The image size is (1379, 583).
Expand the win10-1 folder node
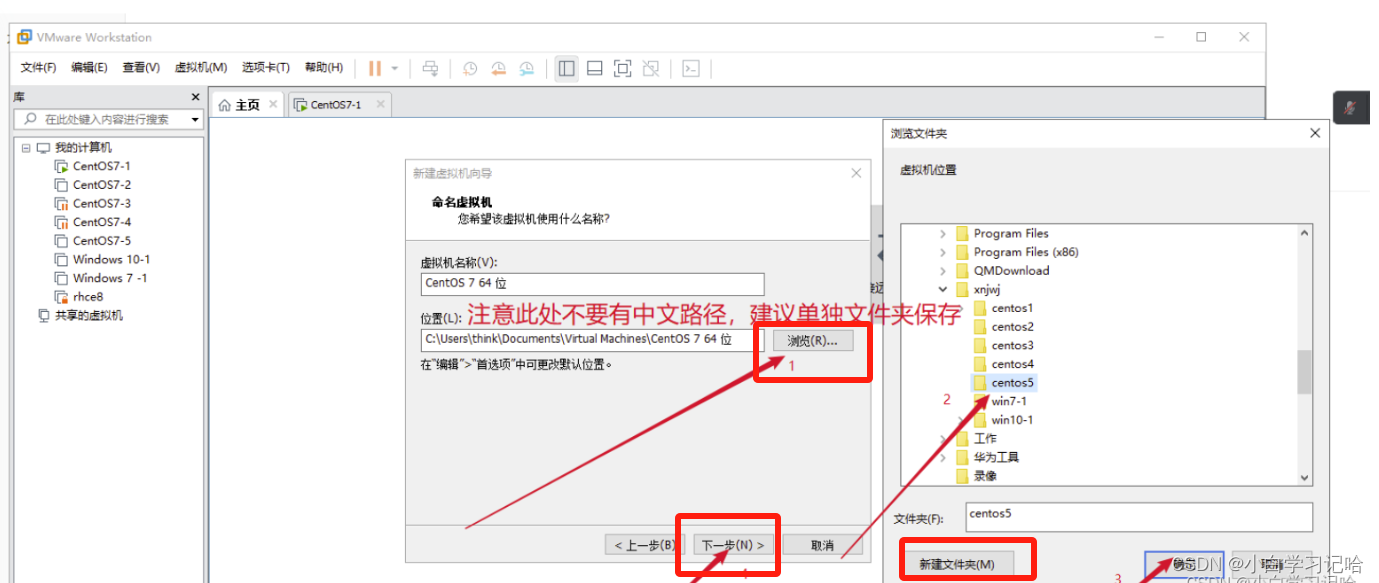pyautogui.click(x=962, y=420)
